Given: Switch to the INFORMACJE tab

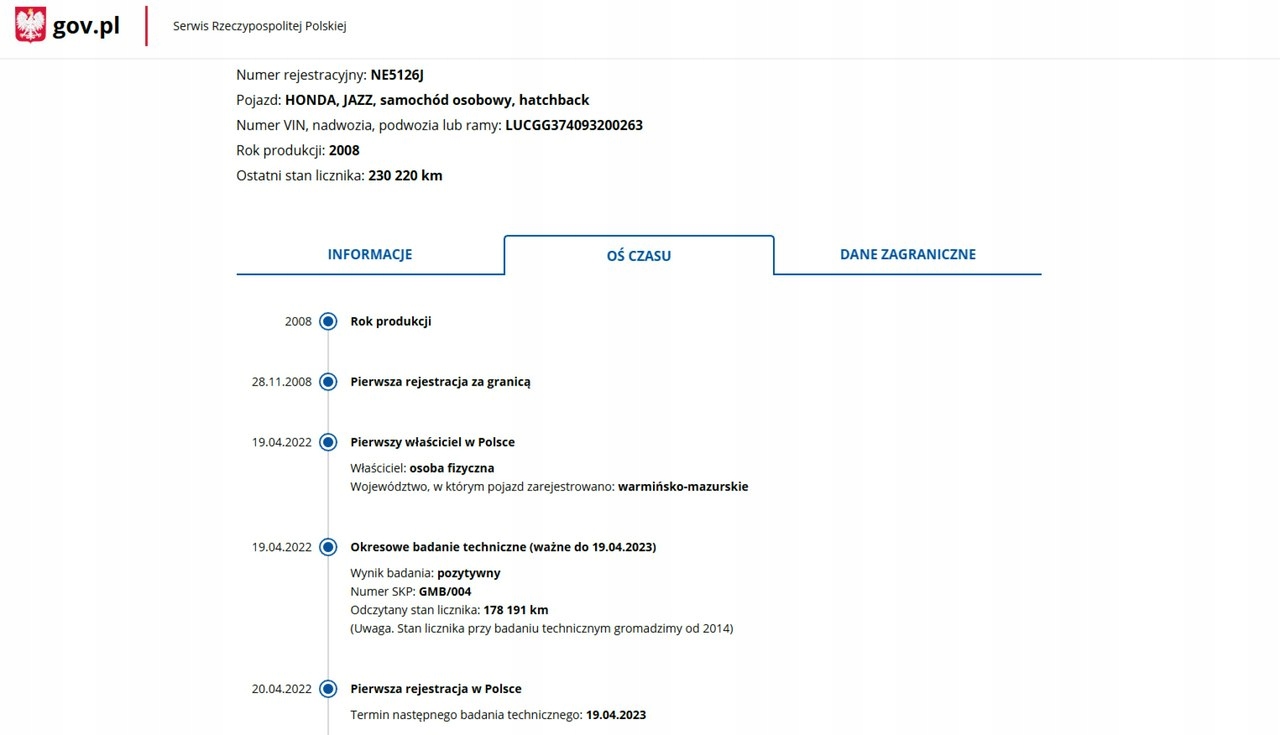Looking at the screenshot, I should [x=370, y=254].
